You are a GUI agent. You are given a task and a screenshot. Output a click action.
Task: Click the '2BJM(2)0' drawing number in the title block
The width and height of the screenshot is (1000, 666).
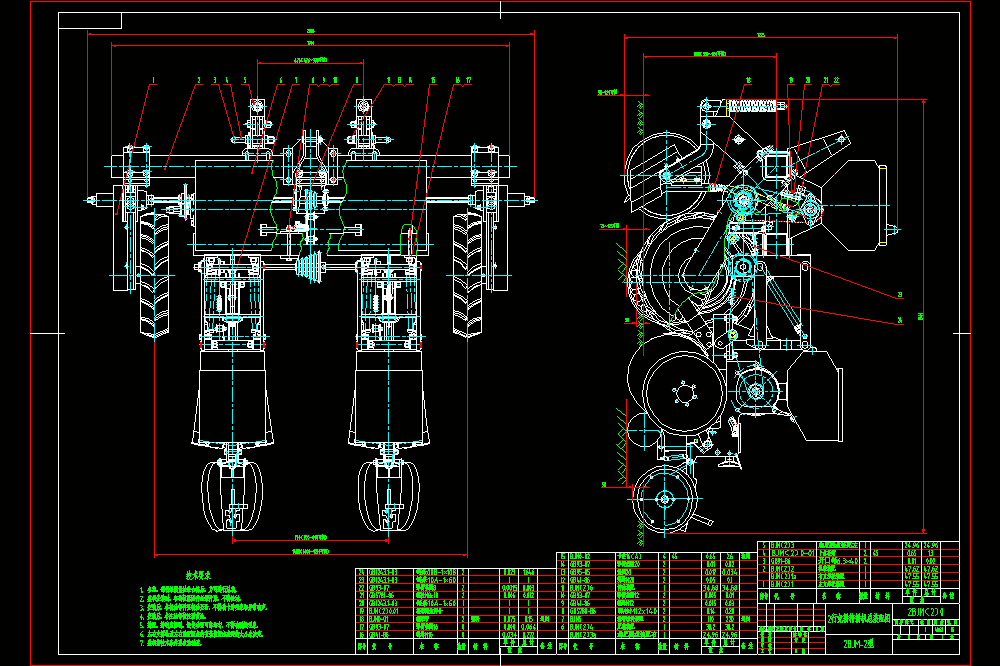(x=925, y=612)
